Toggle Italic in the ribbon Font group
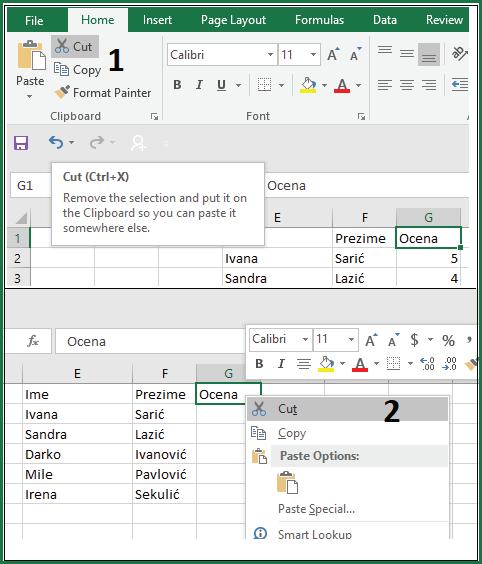The width and height of the screenshot is (482, 564). 199,85
